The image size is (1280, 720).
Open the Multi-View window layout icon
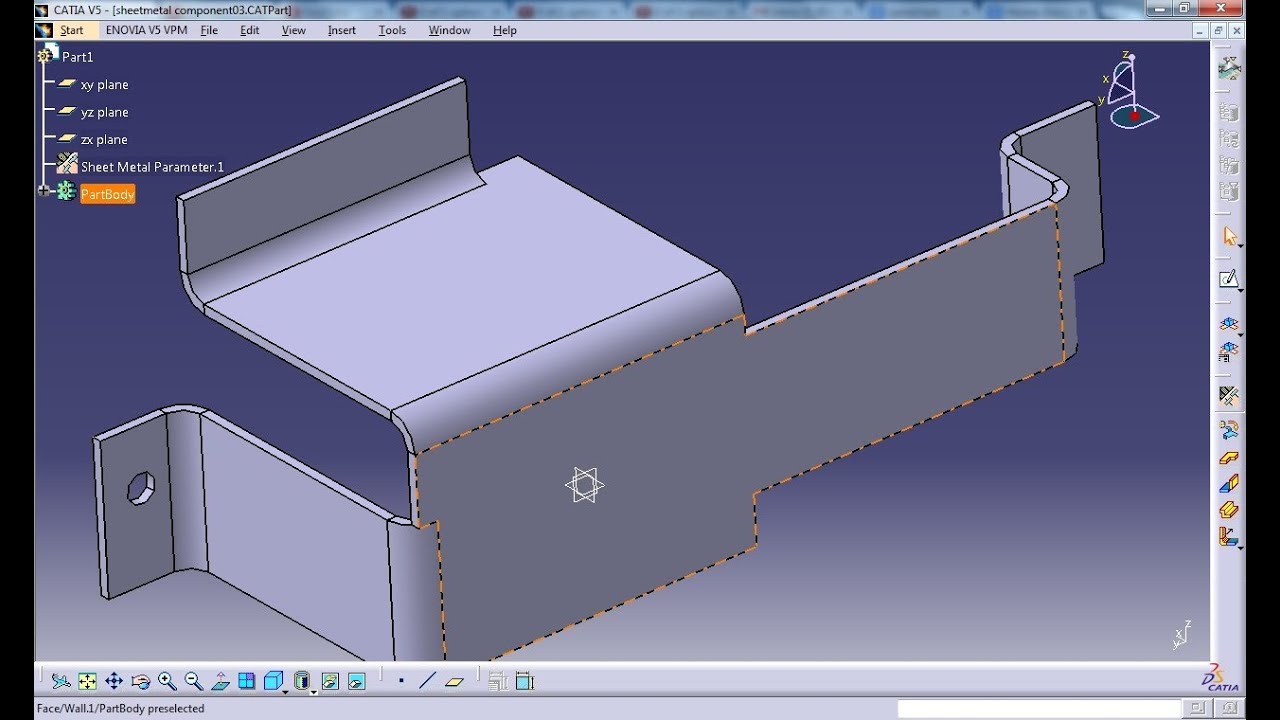tap(247, 681)
